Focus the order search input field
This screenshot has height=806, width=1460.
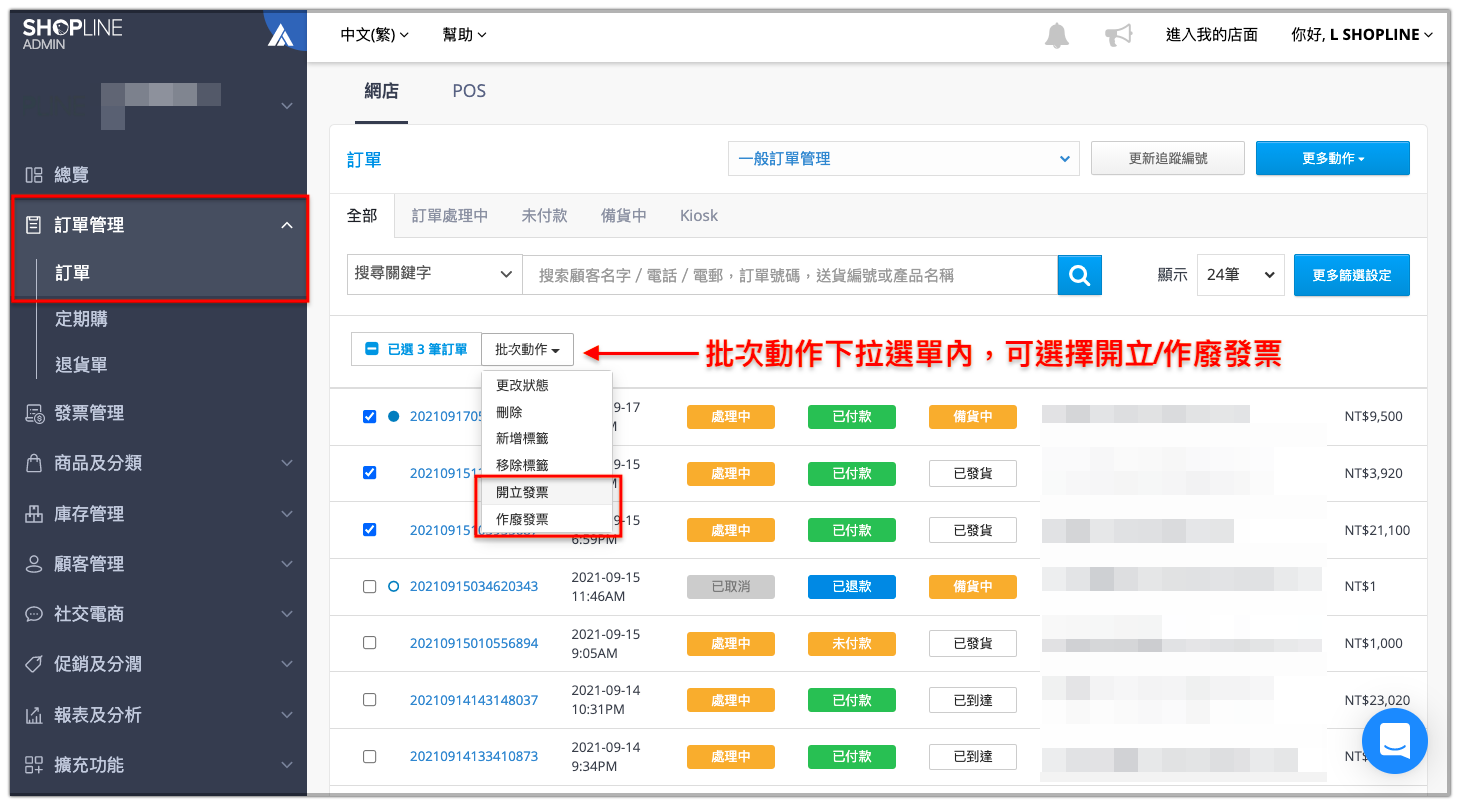(790, 275)
